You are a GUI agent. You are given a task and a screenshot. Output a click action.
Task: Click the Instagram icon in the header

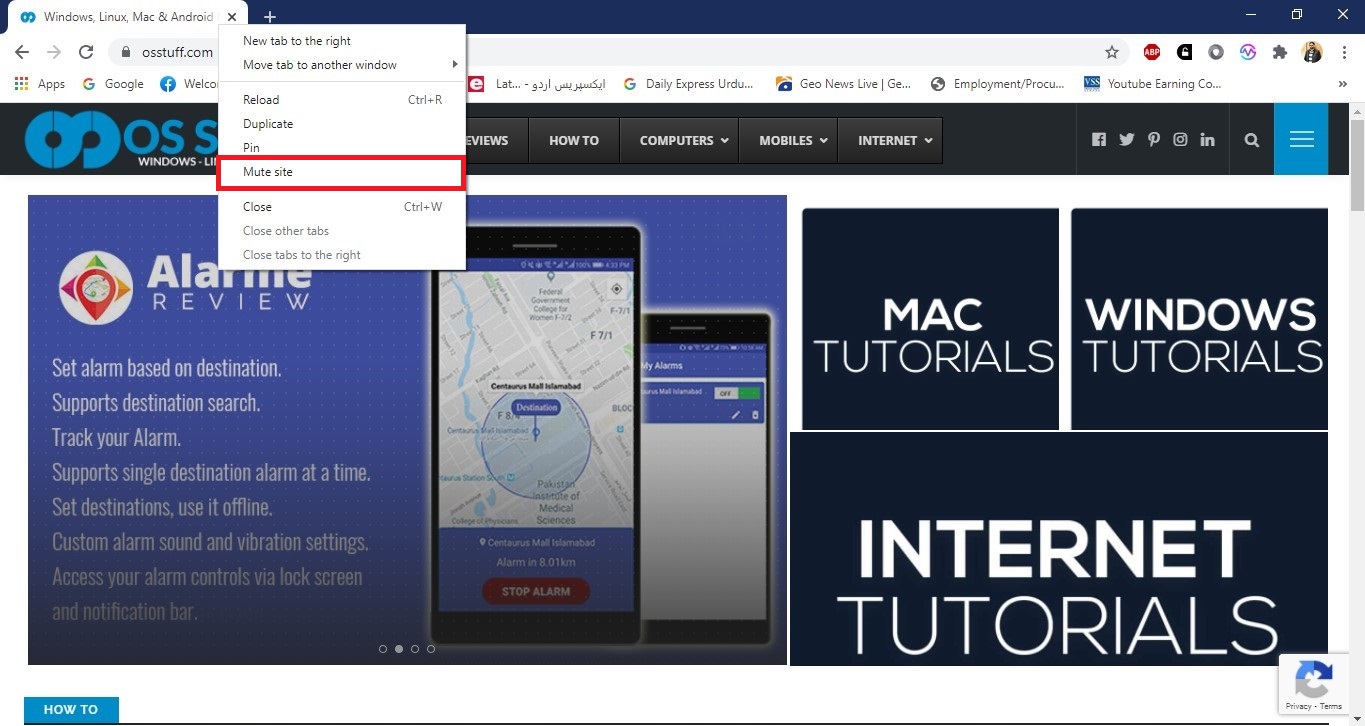(1180, 139)
